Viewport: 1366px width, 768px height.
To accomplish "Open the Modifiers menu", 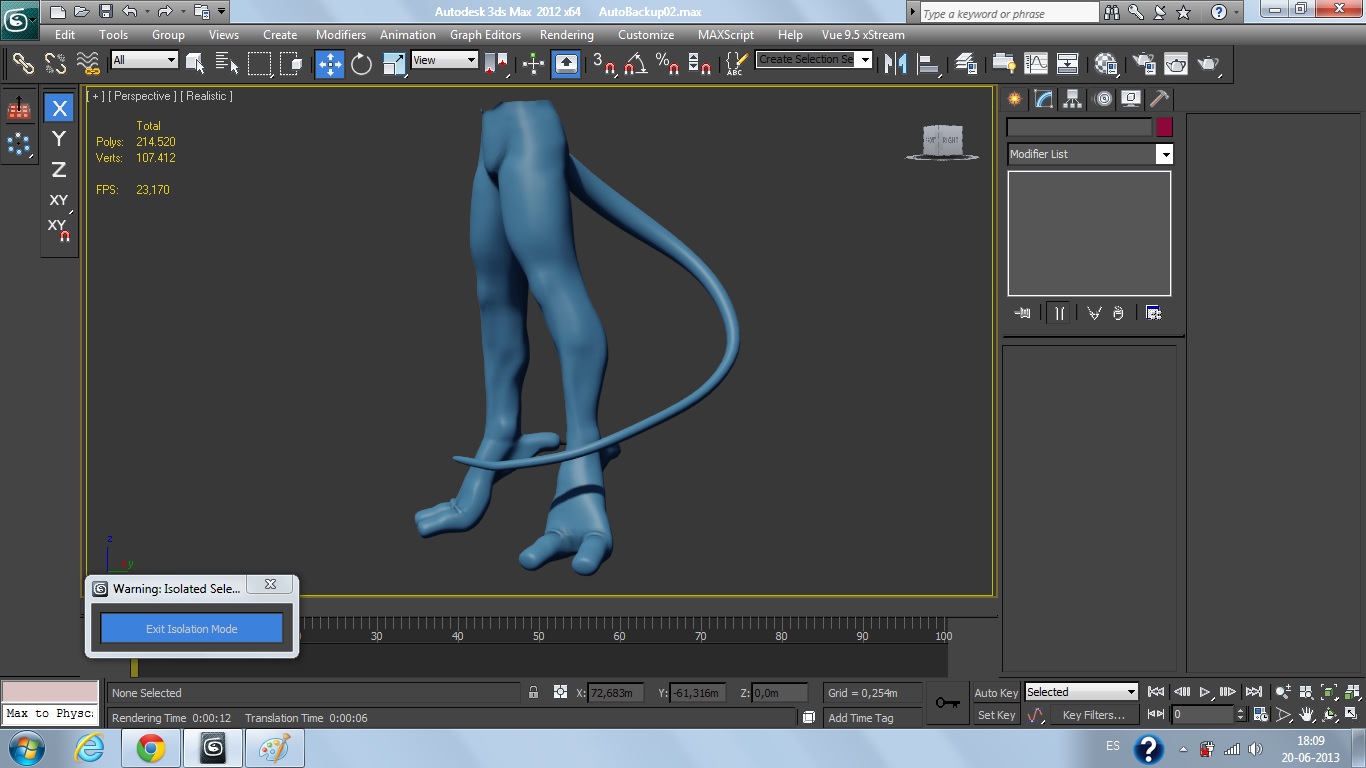I will (341, 34).
